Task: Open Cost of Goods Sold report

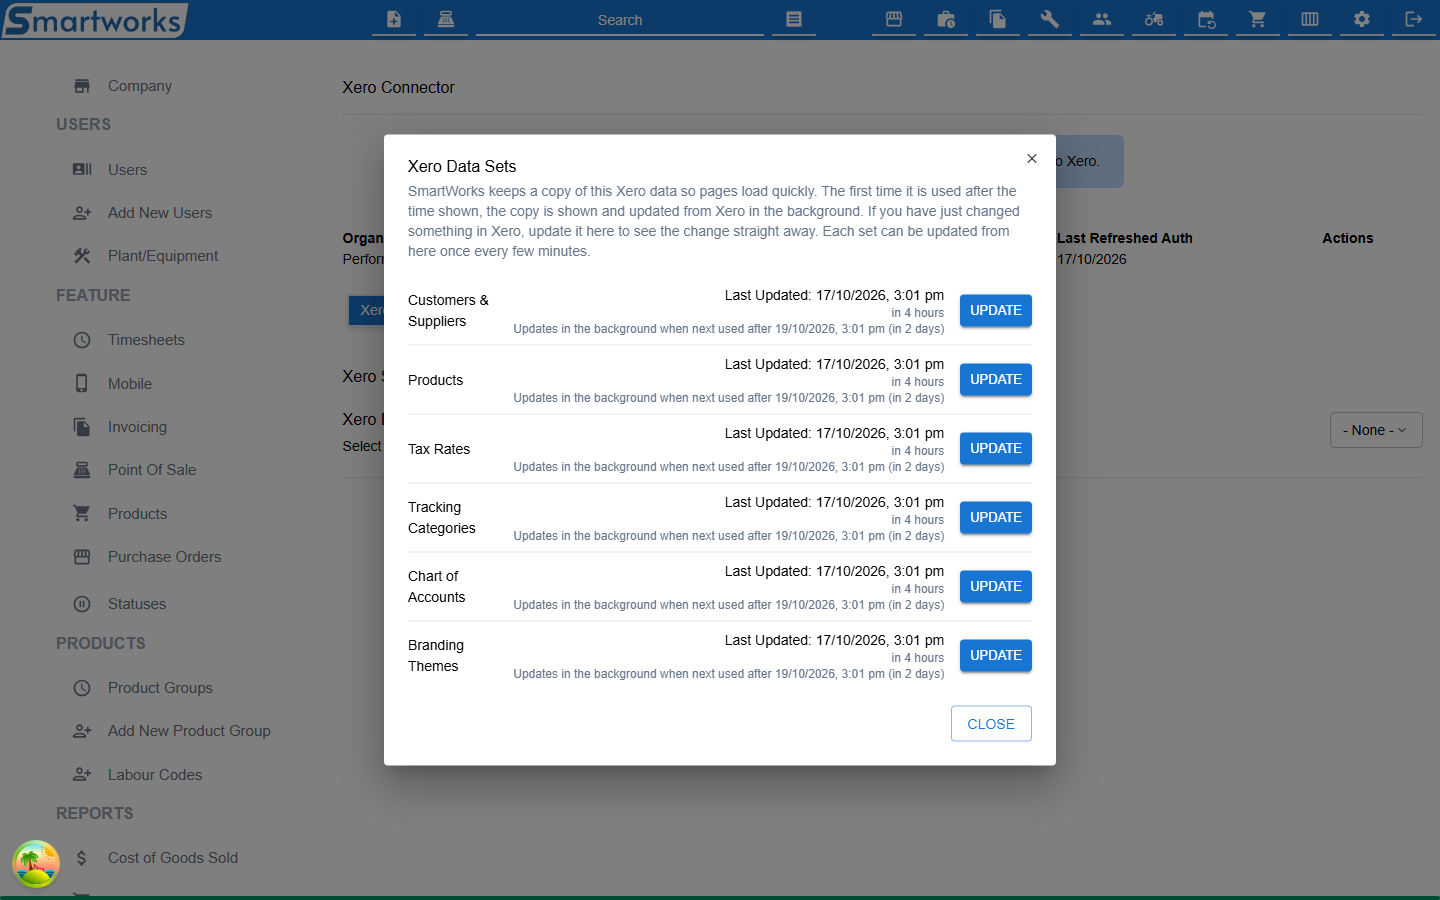Action: (x=173, y=858)
